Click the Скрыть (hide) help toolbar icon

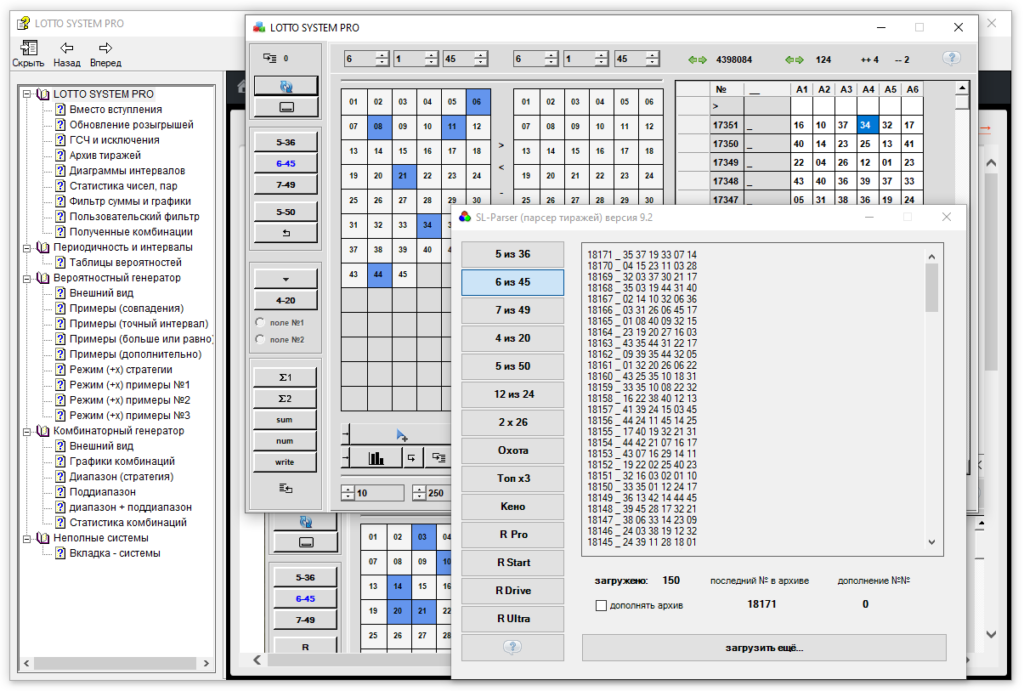coord(28,48)
